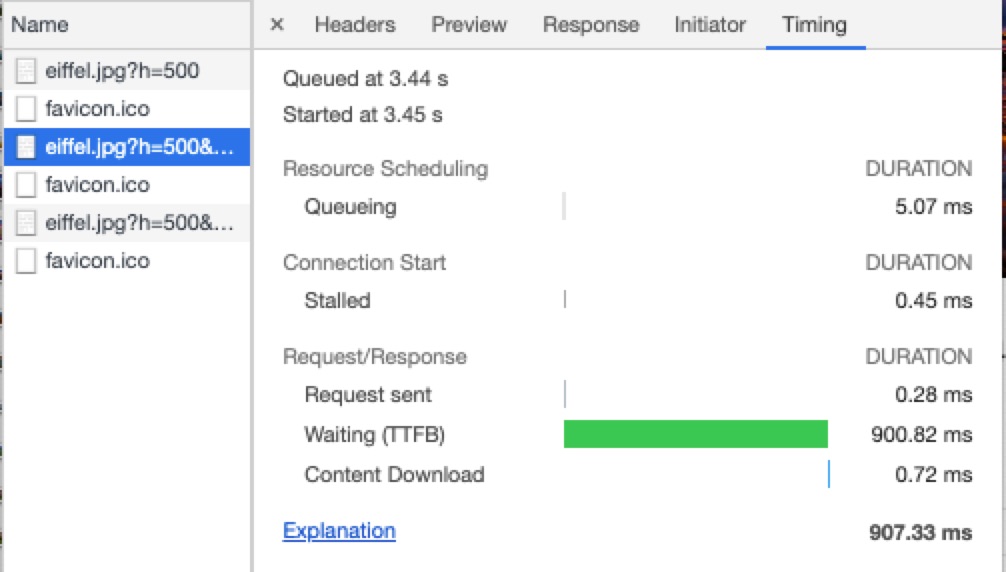The image size is (1006, 572).
Task: Open the Preview tab
Action: [469, 25]
